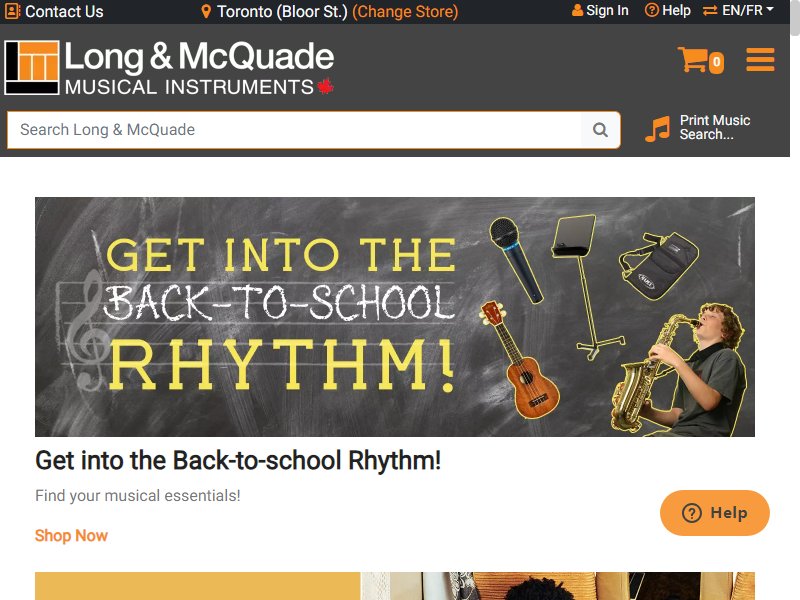Open Print Music Search
This screenshot has width=800, height=600.
715,128
